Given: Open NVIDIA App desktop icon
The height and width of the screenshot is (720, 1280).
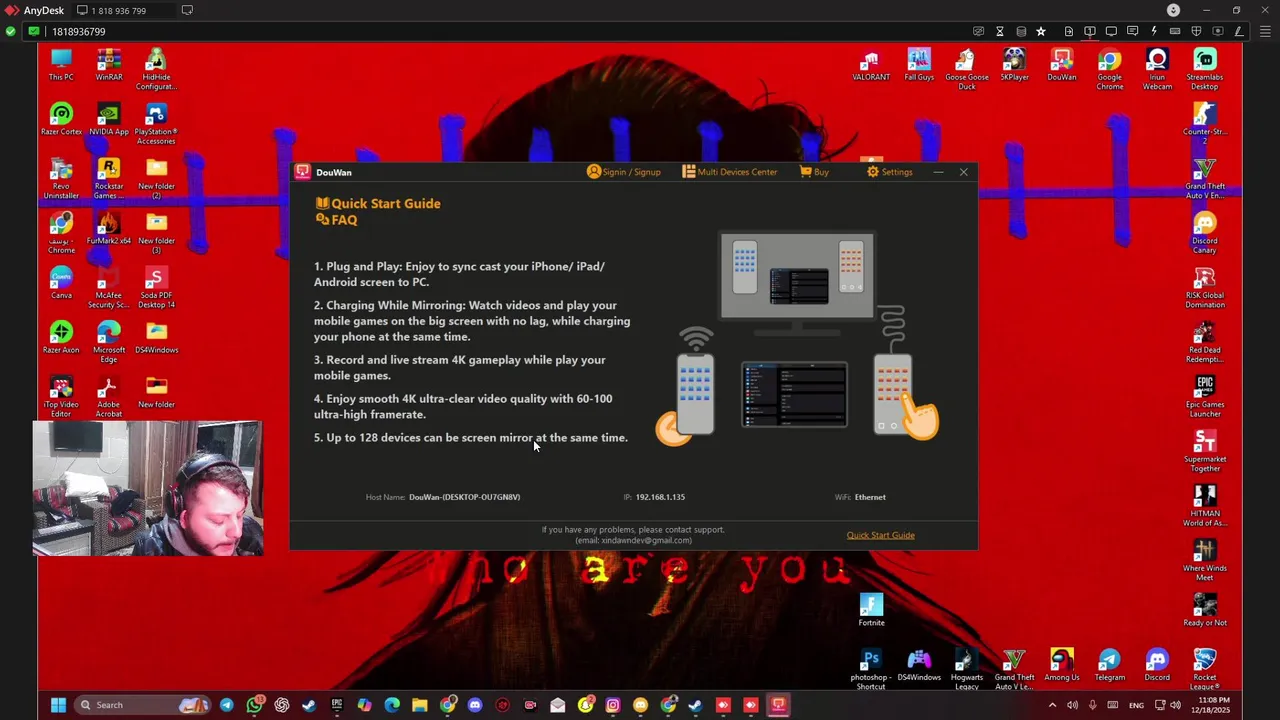Looking at the screenshot, I should (109, 120).
